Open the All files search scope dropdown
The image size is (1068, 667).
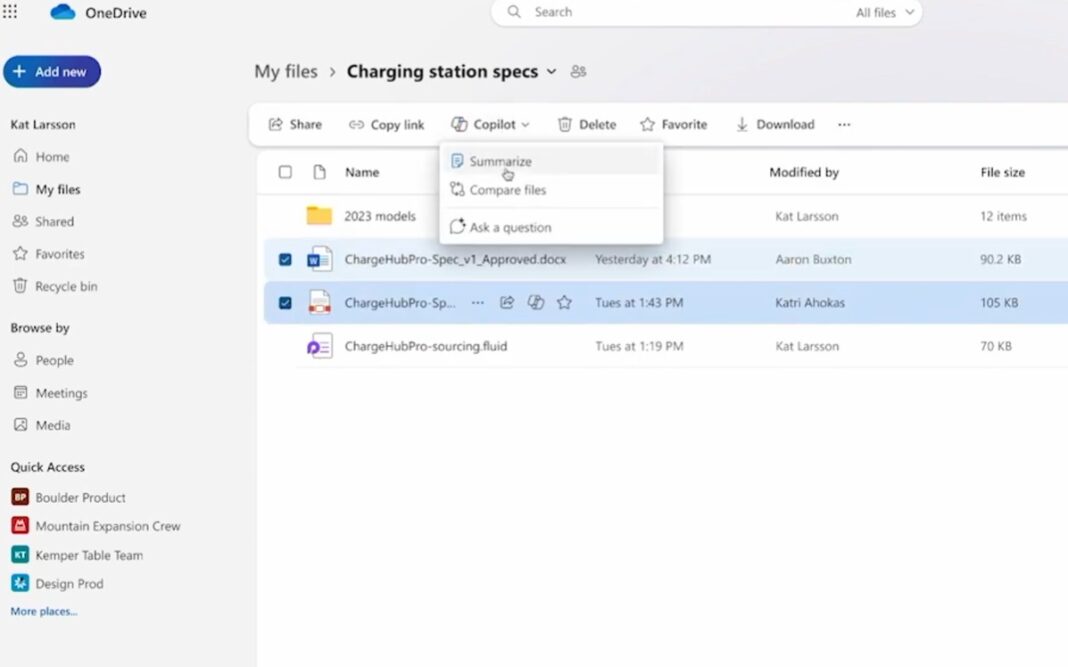[x=885, y=12]
